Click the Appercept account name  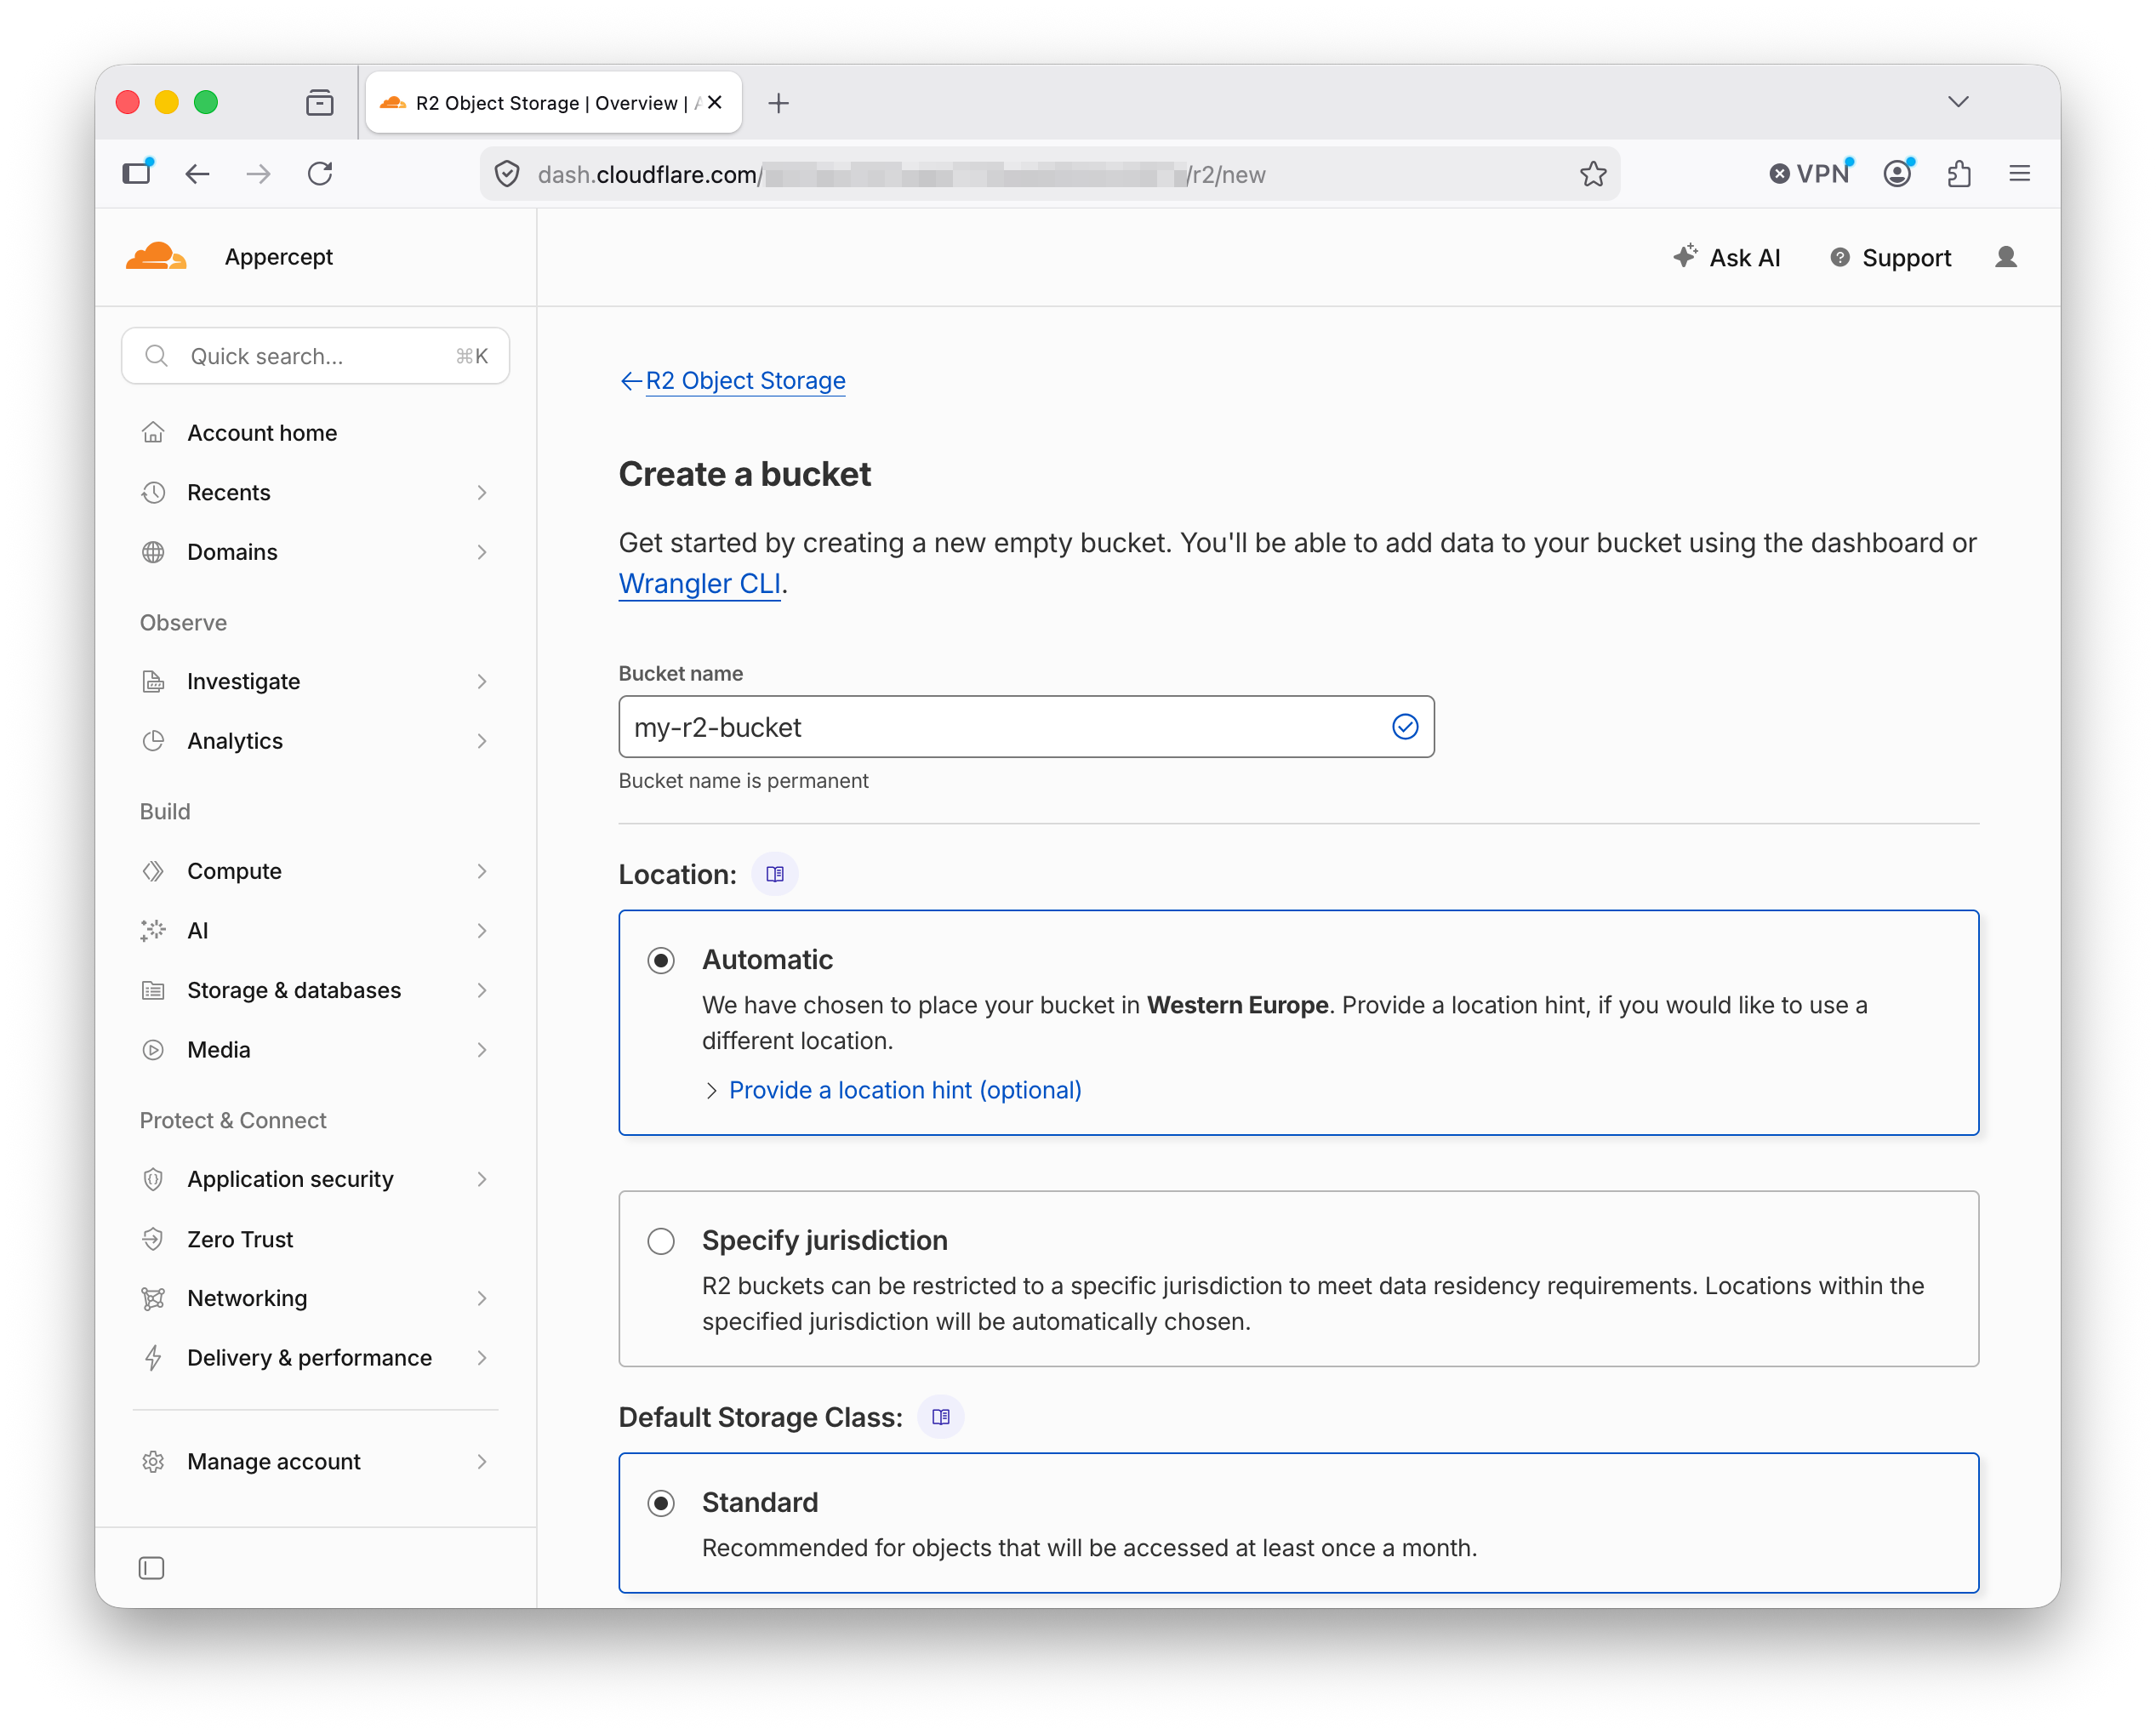coord(279,257)
